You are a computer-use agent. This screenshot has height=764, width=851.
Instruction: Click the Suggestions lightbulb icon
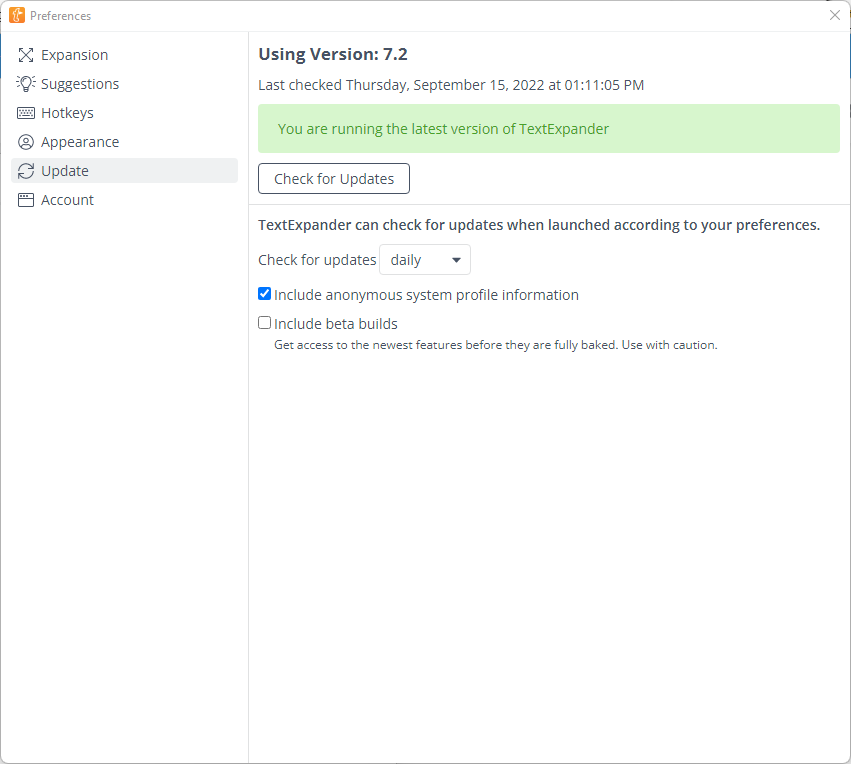[x=26, y=84]
